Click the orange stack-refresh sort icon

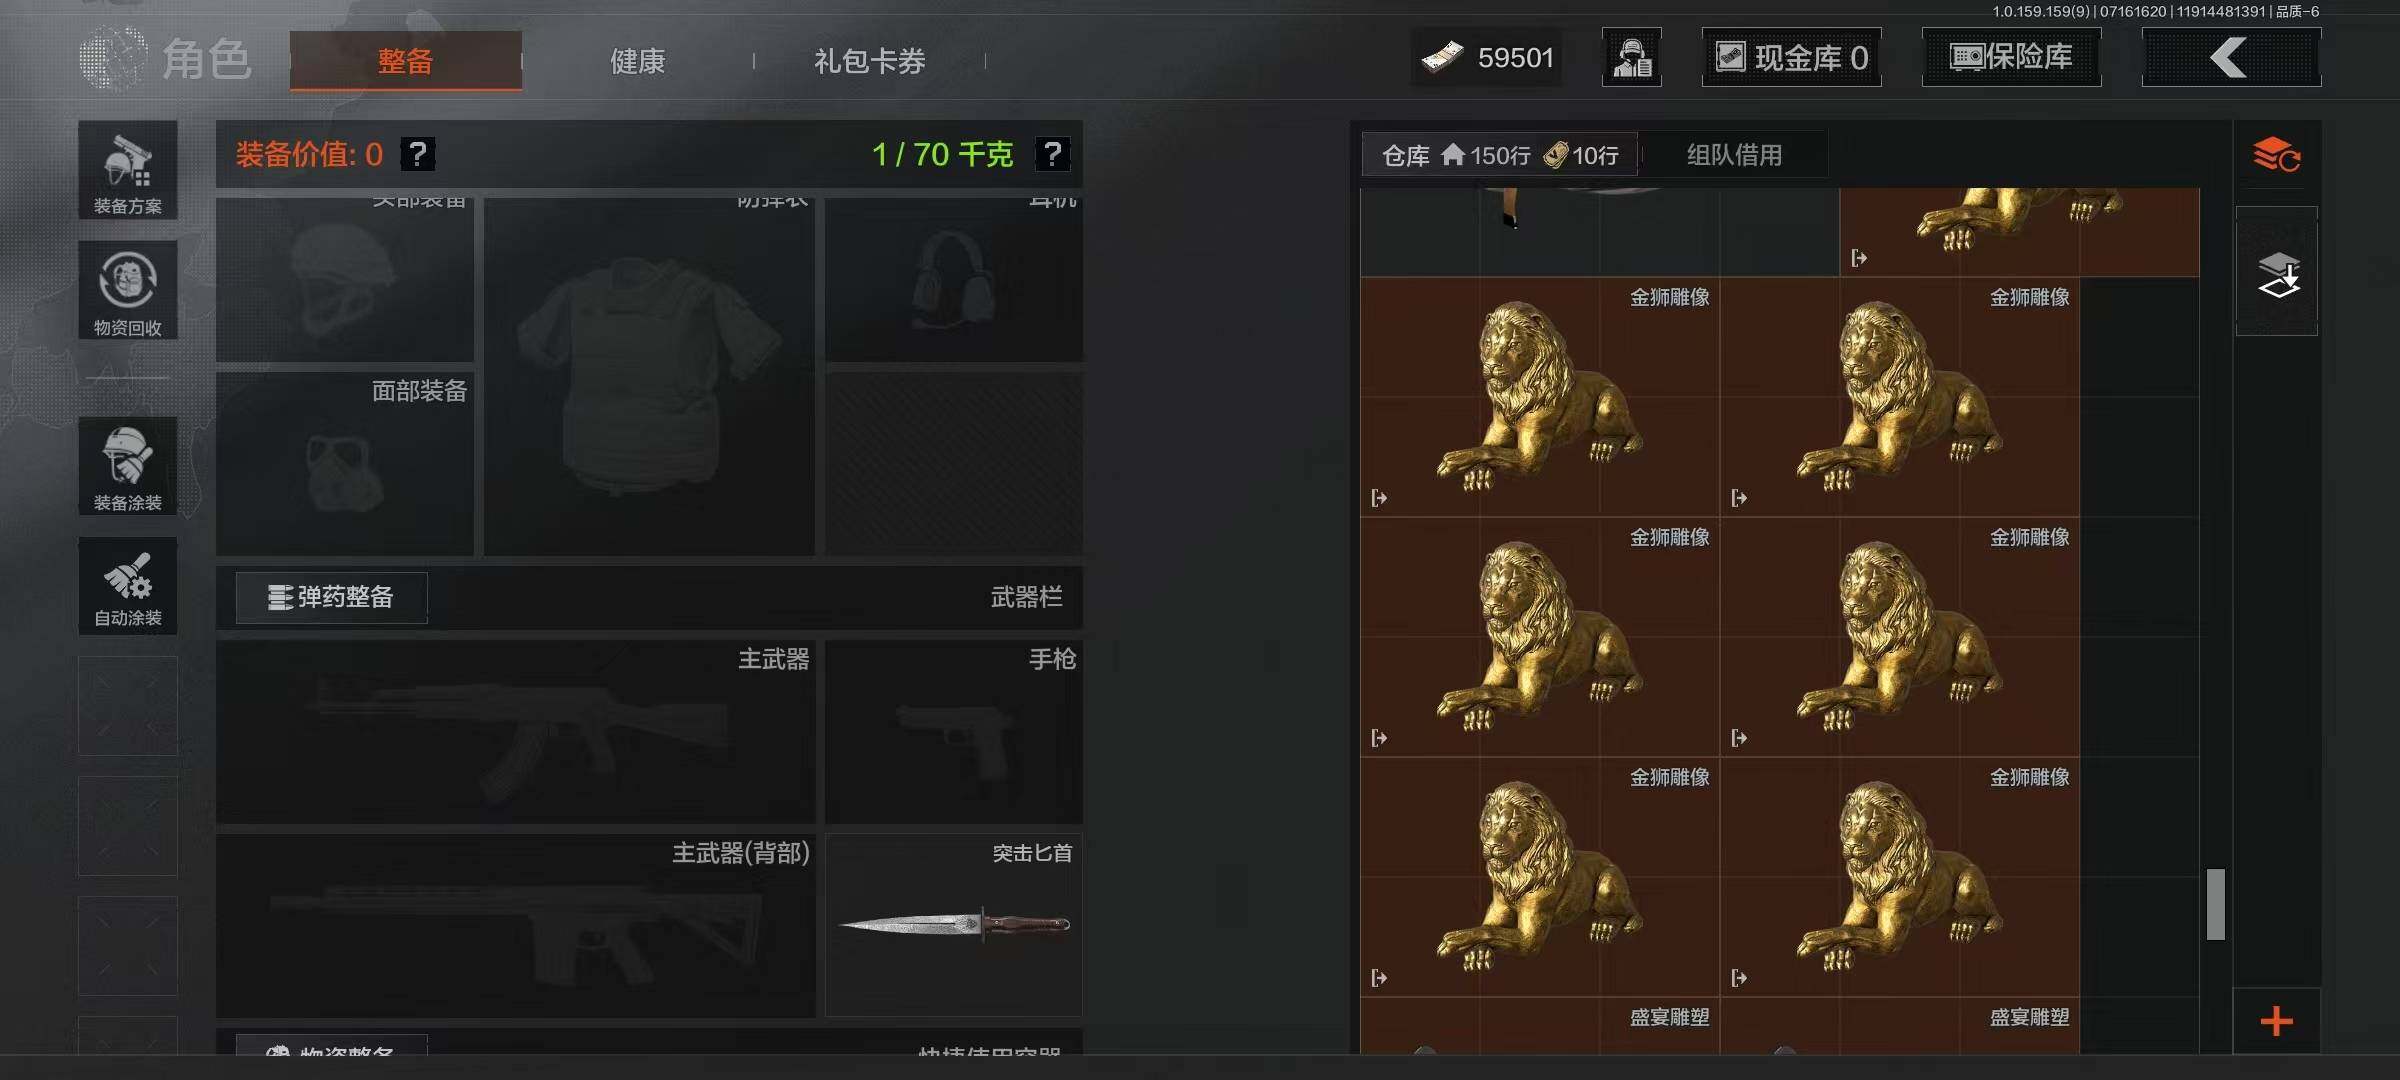coord(2276,155)
